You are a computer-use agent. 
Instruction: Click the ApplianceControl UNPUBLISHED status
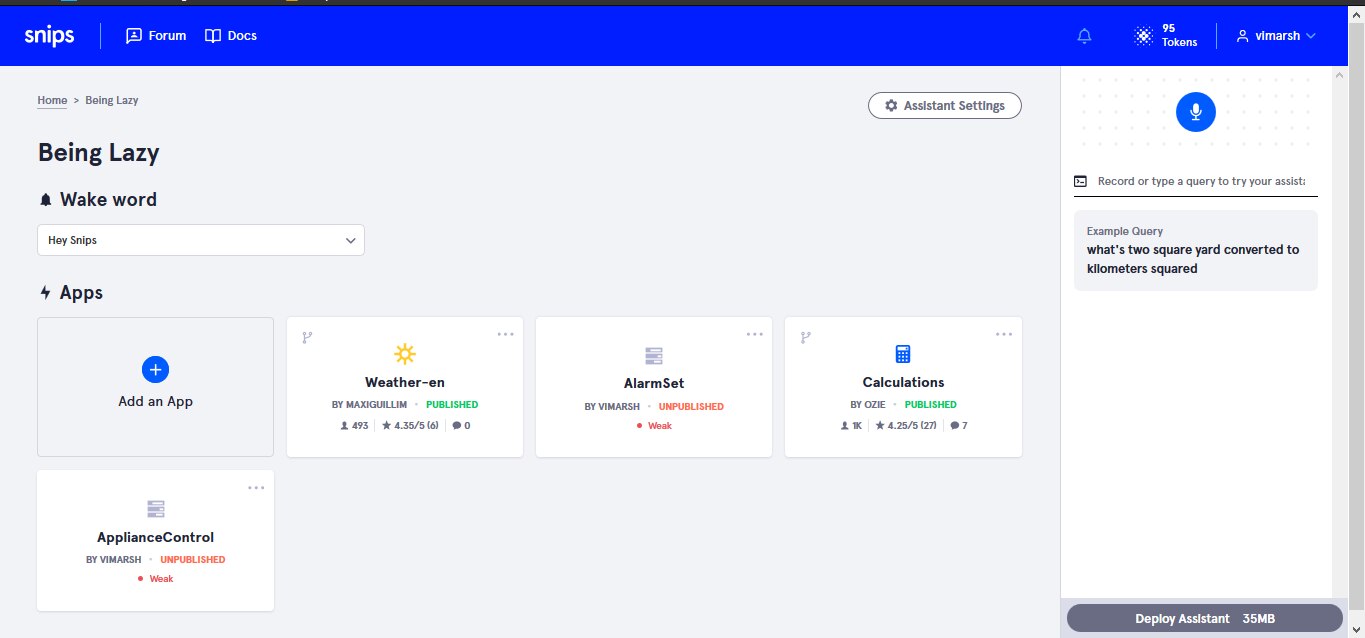point(192,560)
